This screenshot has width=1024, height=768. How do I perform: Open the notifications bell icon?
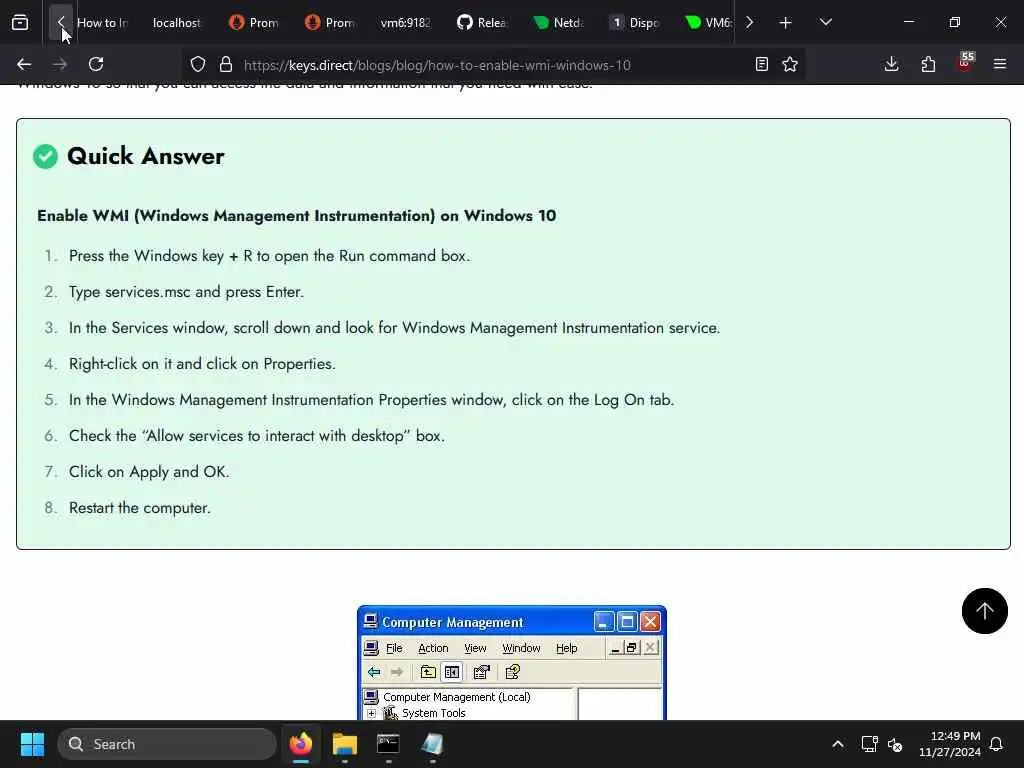[997, 744]
